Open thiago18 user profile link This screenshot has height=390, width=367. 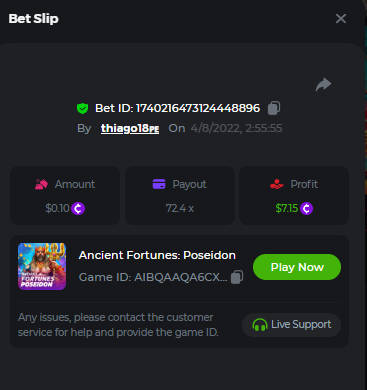pyautogui.click(x=130, y=128)
